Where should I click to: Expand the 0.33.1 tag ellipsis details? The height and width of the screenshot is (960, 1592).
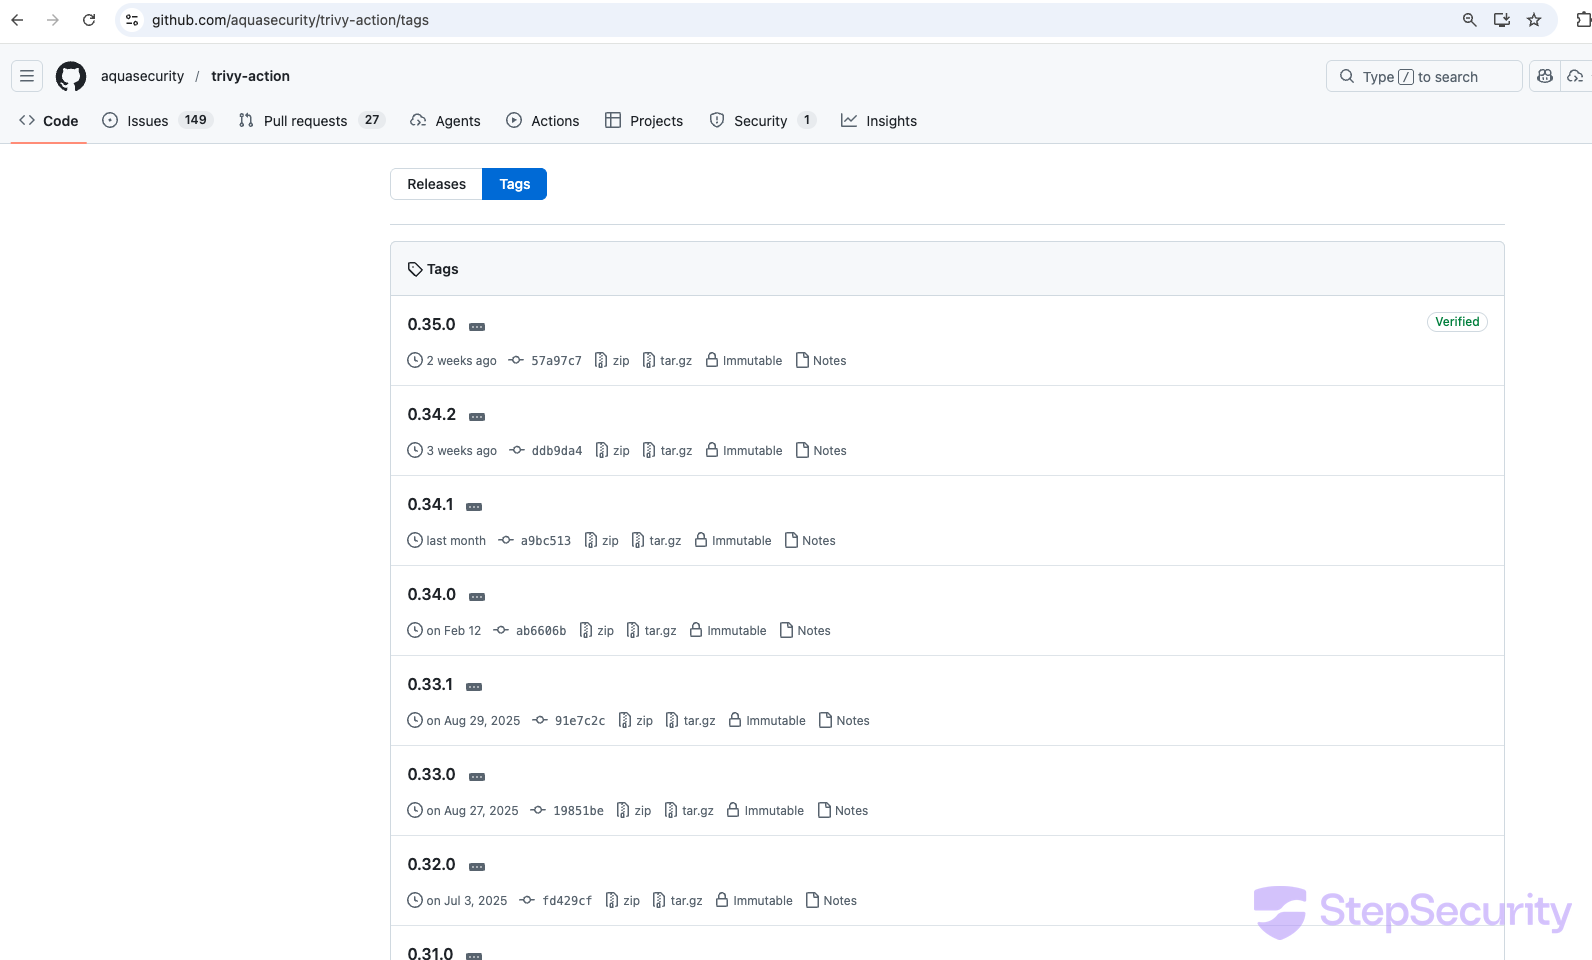pos(474,687)
